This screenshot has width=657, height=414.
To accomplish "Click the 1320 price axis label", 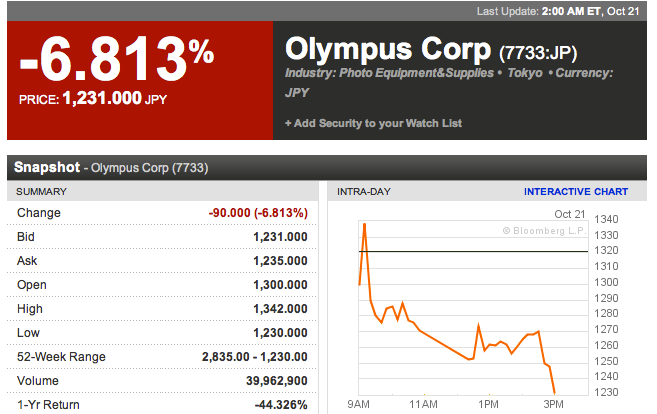I will click(x=606, y=251).
